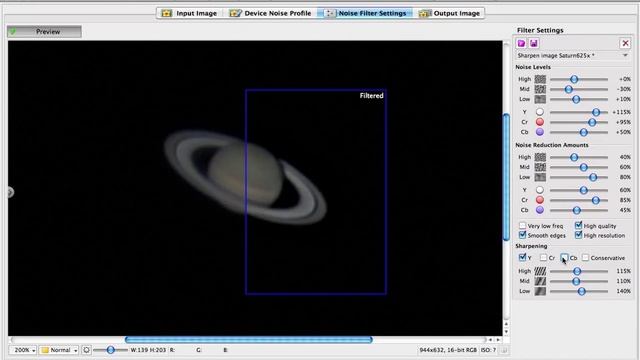
Task: Click the Noise Reduction Amounts High pattern icon
Action: (540, 157)
